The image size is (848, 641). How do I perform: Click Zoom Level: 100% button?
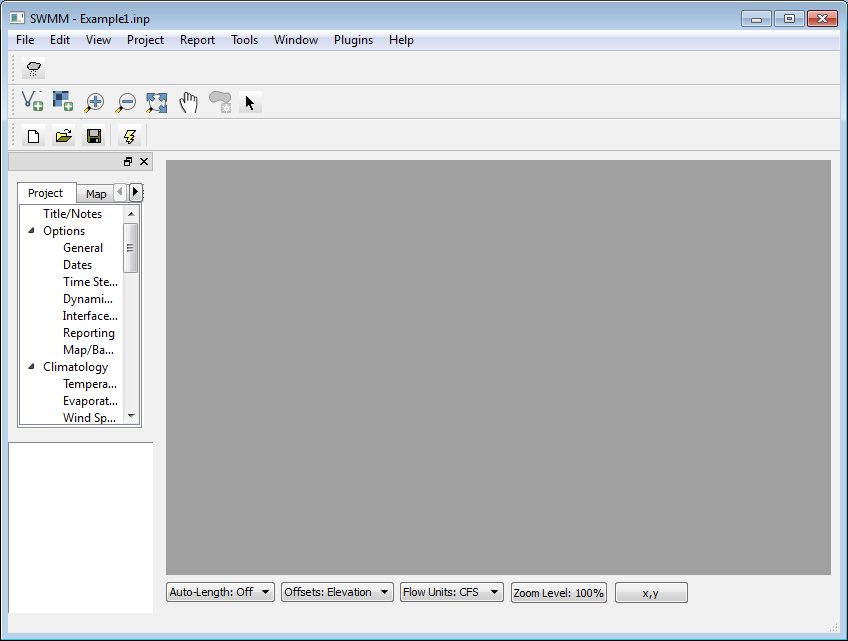coord(559,593)
